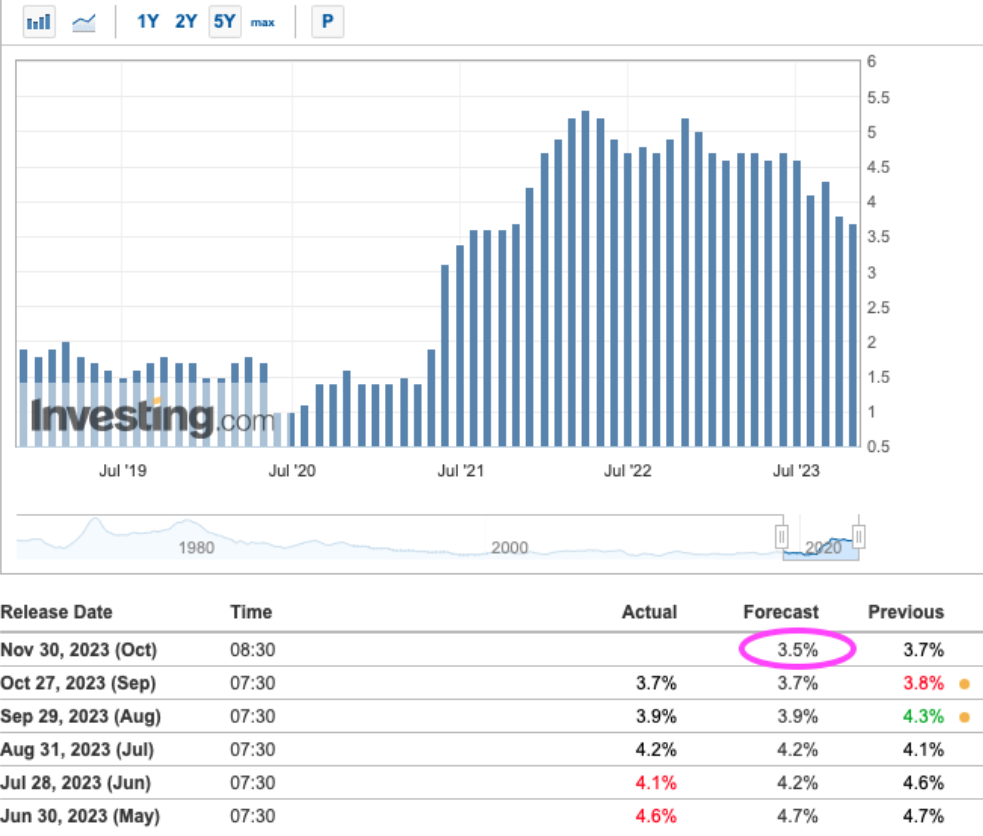Click the Jul '23 x-axis label

(x=796, y=471)
